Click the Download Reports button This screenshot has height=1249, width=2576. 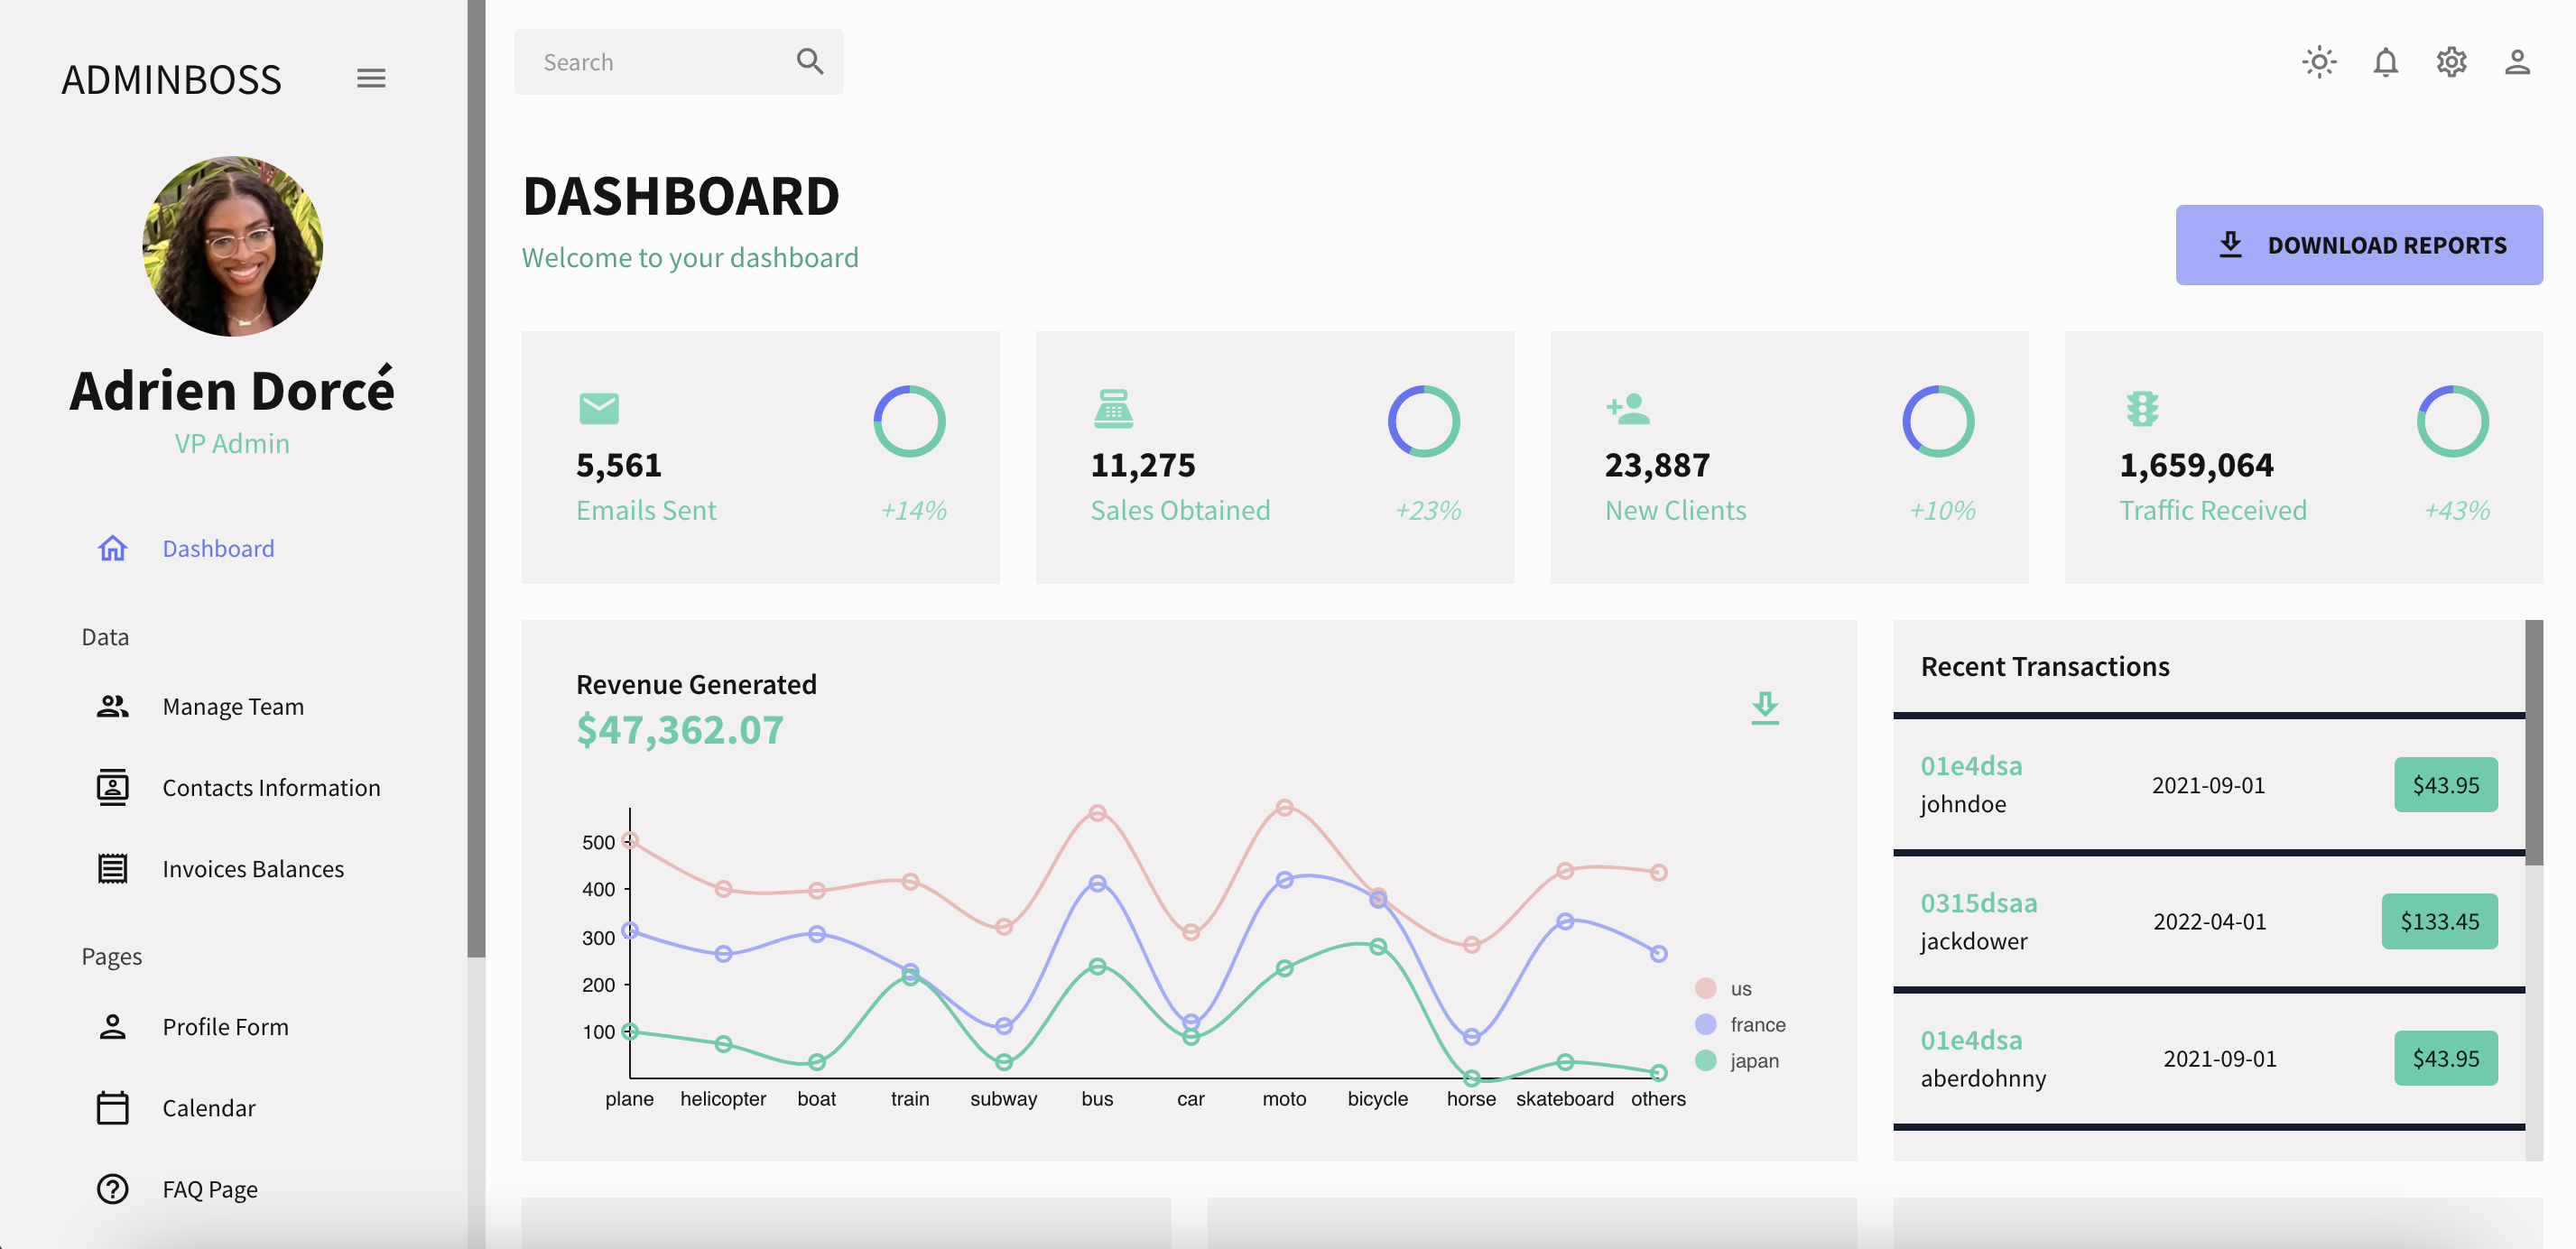click(x=2359, y=245)
